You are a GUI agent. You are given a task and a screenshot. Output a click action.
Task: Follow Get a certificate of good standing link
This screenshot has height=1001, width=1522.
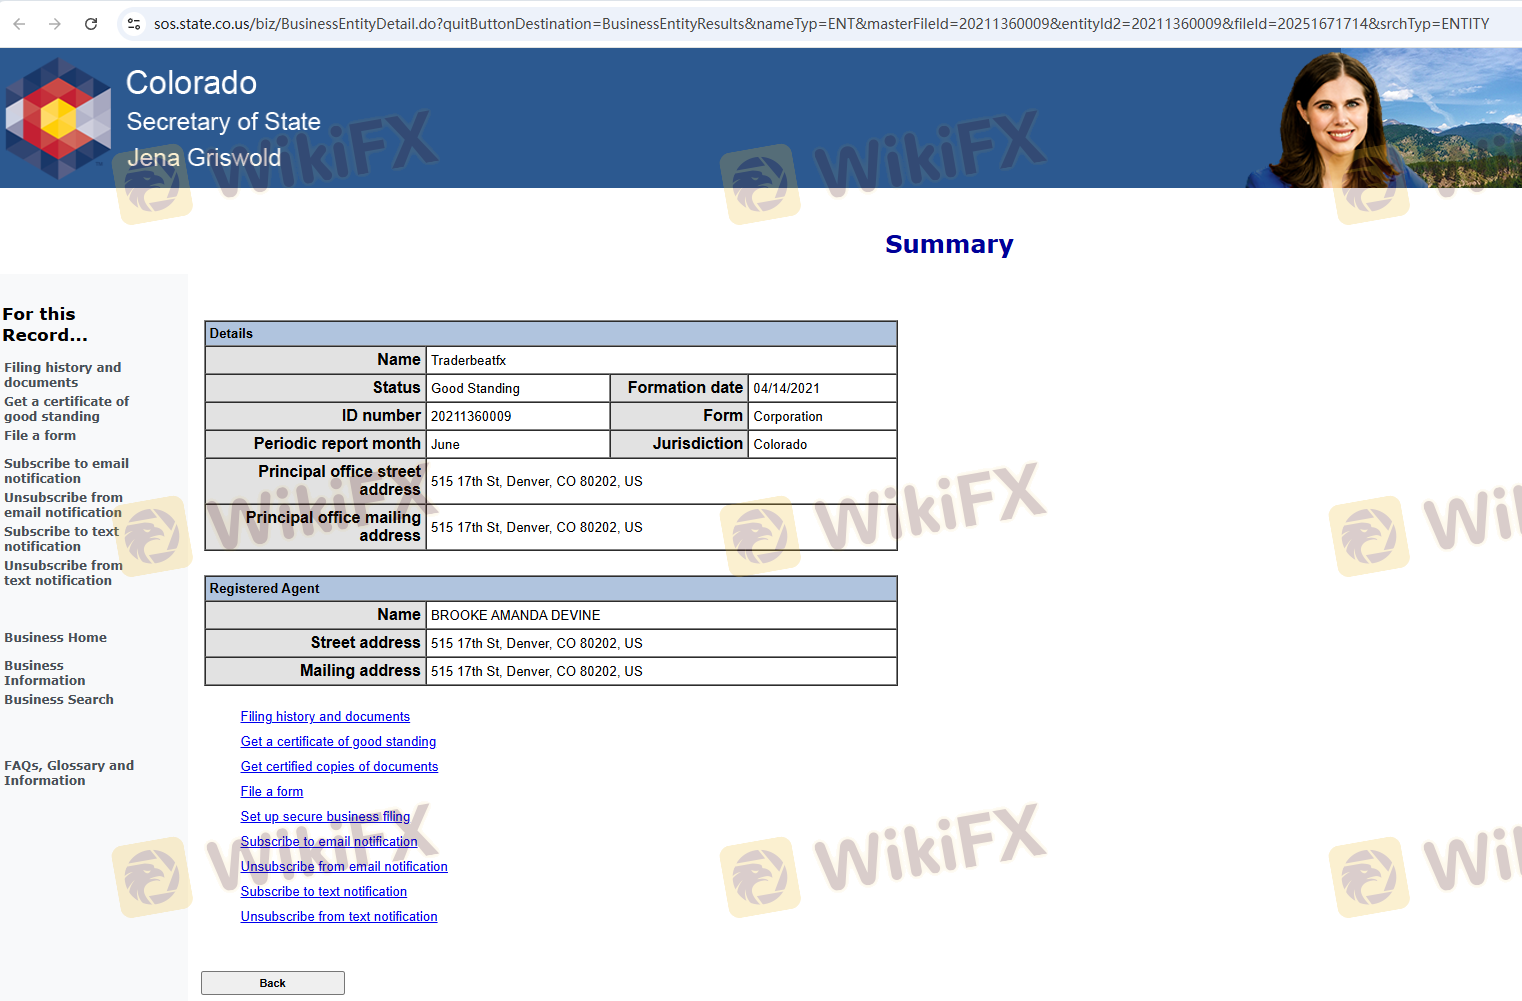[338, 742]
